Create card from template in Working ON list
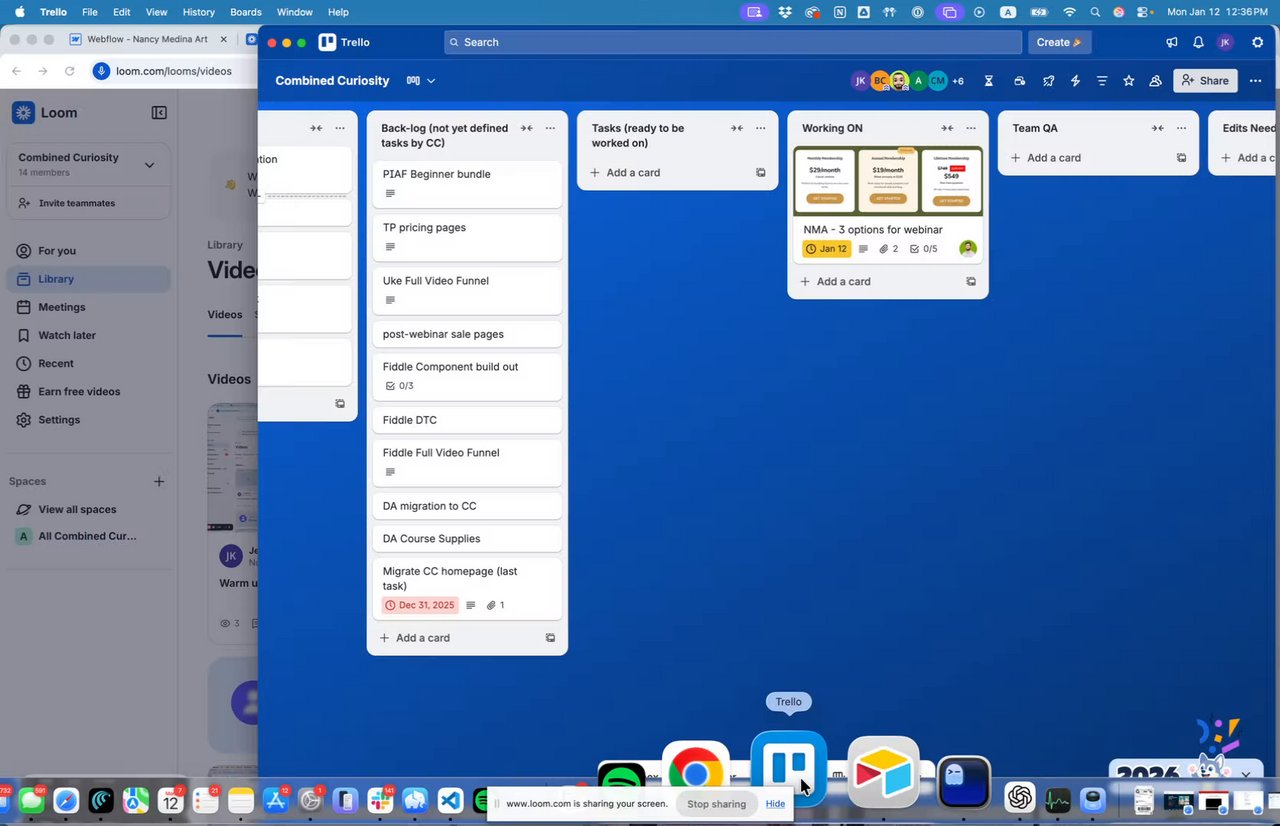1280x826 pixels. pos(971,282)
